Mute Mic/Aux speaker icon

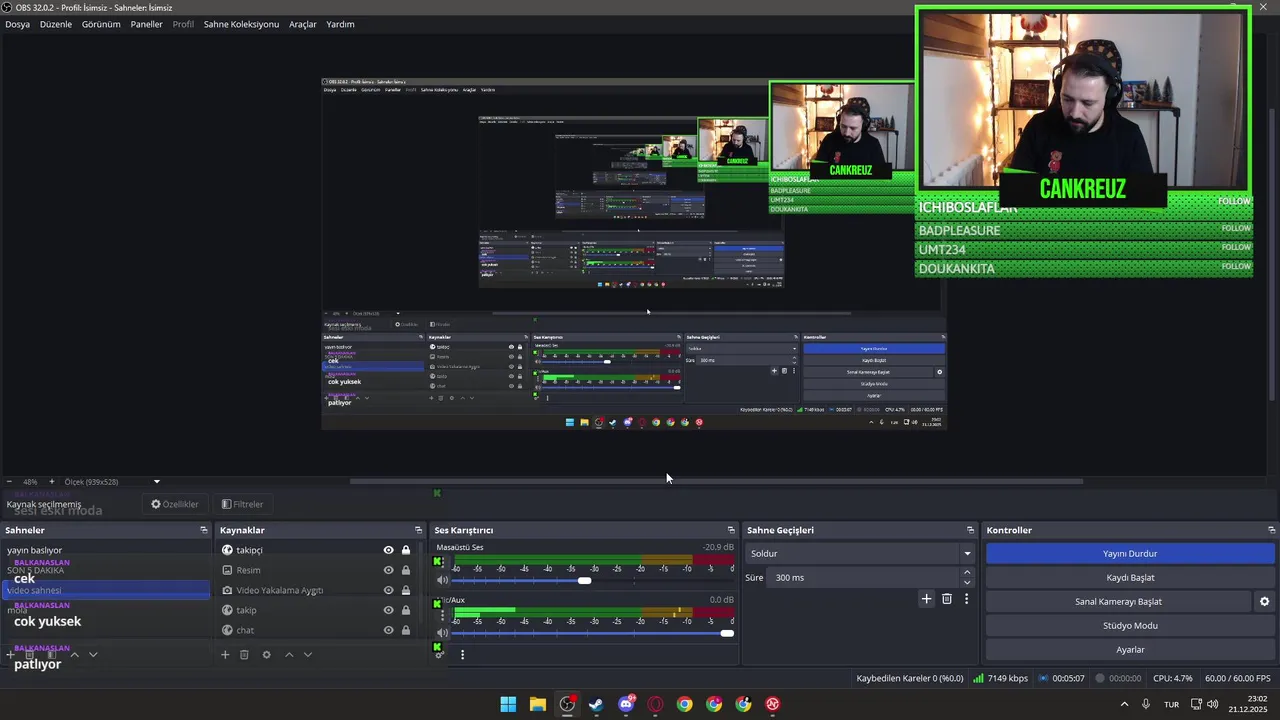(x=442, y=633)
